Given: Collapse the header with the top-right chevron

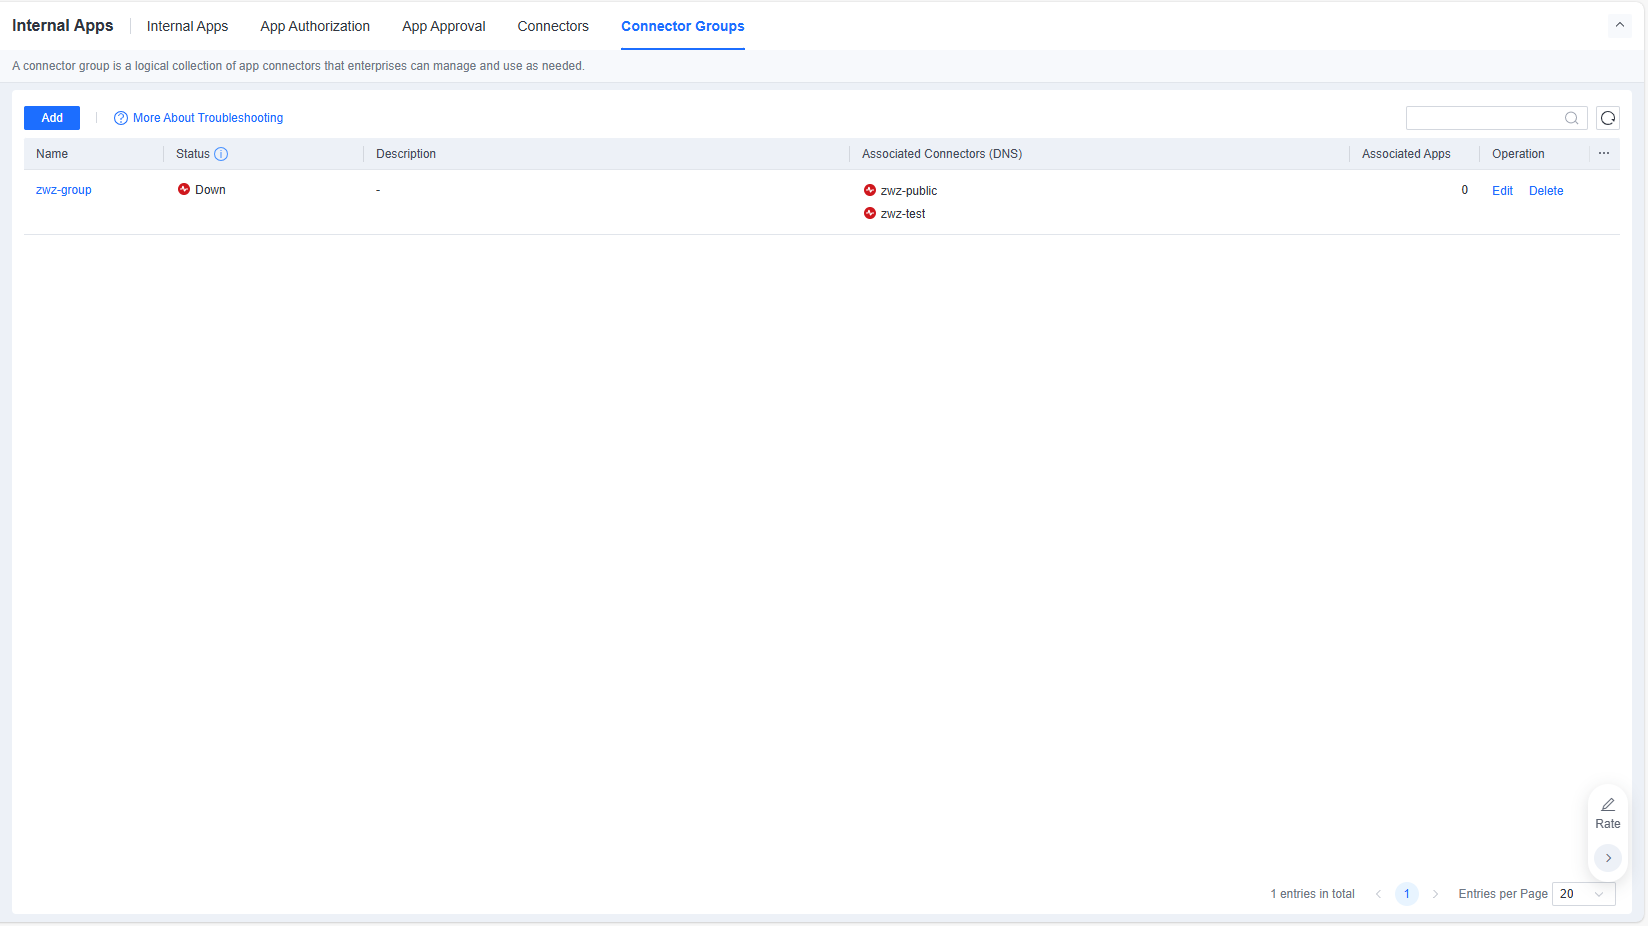Looking at the screenshot, I should pos(1620,25).
